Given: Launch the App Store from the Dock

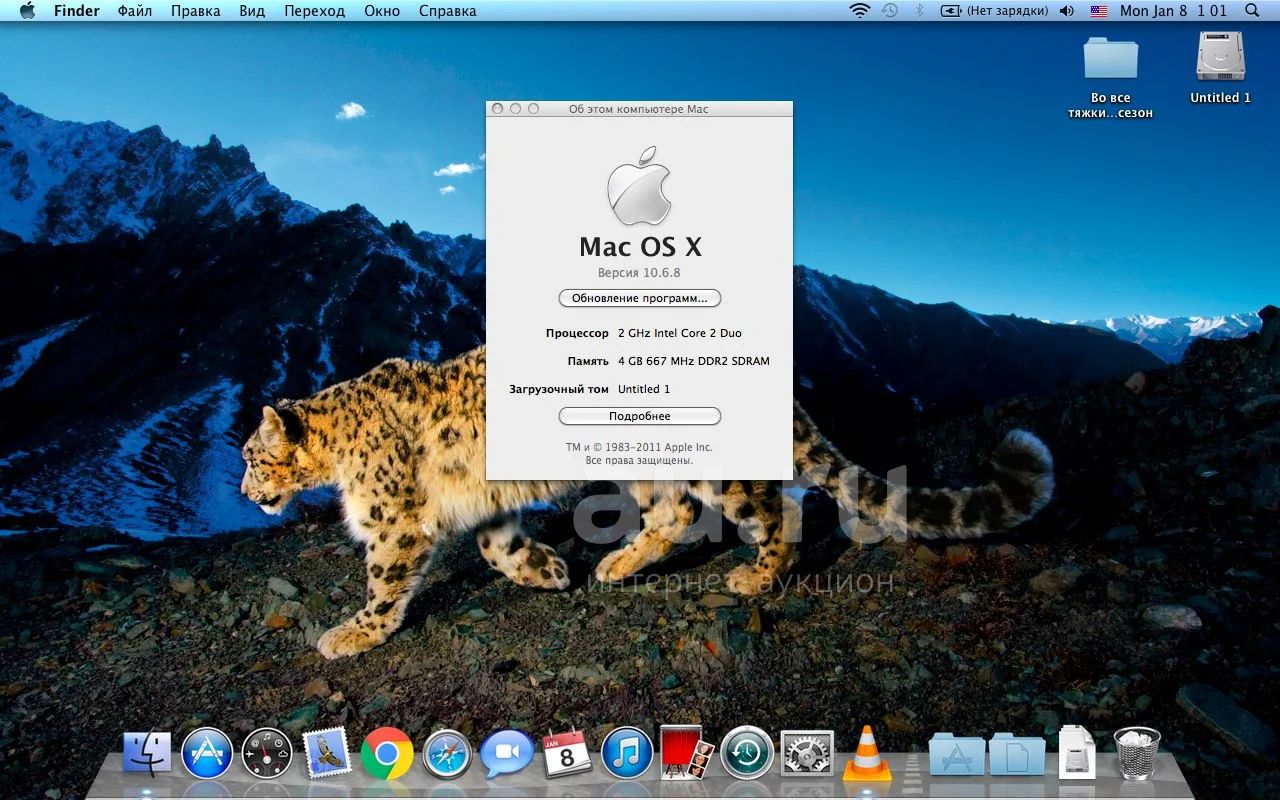Looking at the screenshot, I should click(x=207, y=754).
